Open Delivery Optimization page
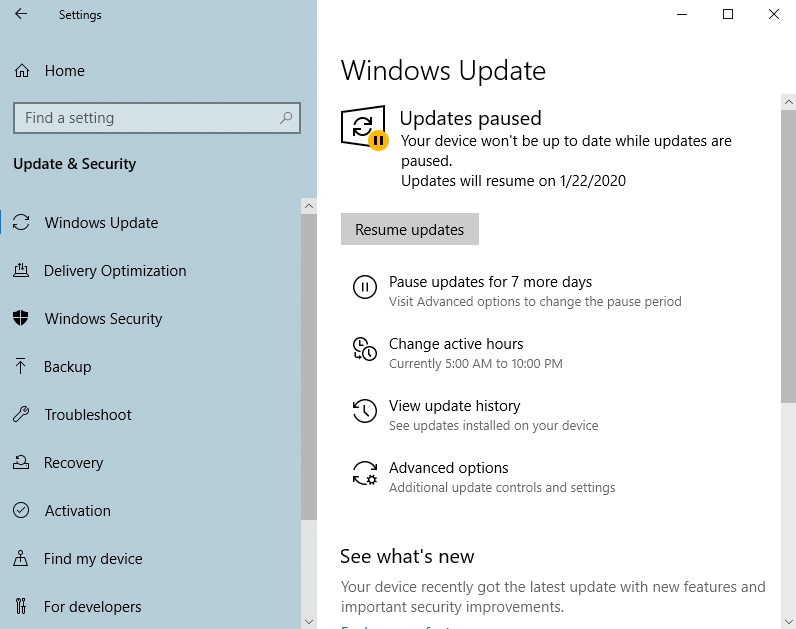The width and height of the screenshot is (796, 629). pos(115,271)
